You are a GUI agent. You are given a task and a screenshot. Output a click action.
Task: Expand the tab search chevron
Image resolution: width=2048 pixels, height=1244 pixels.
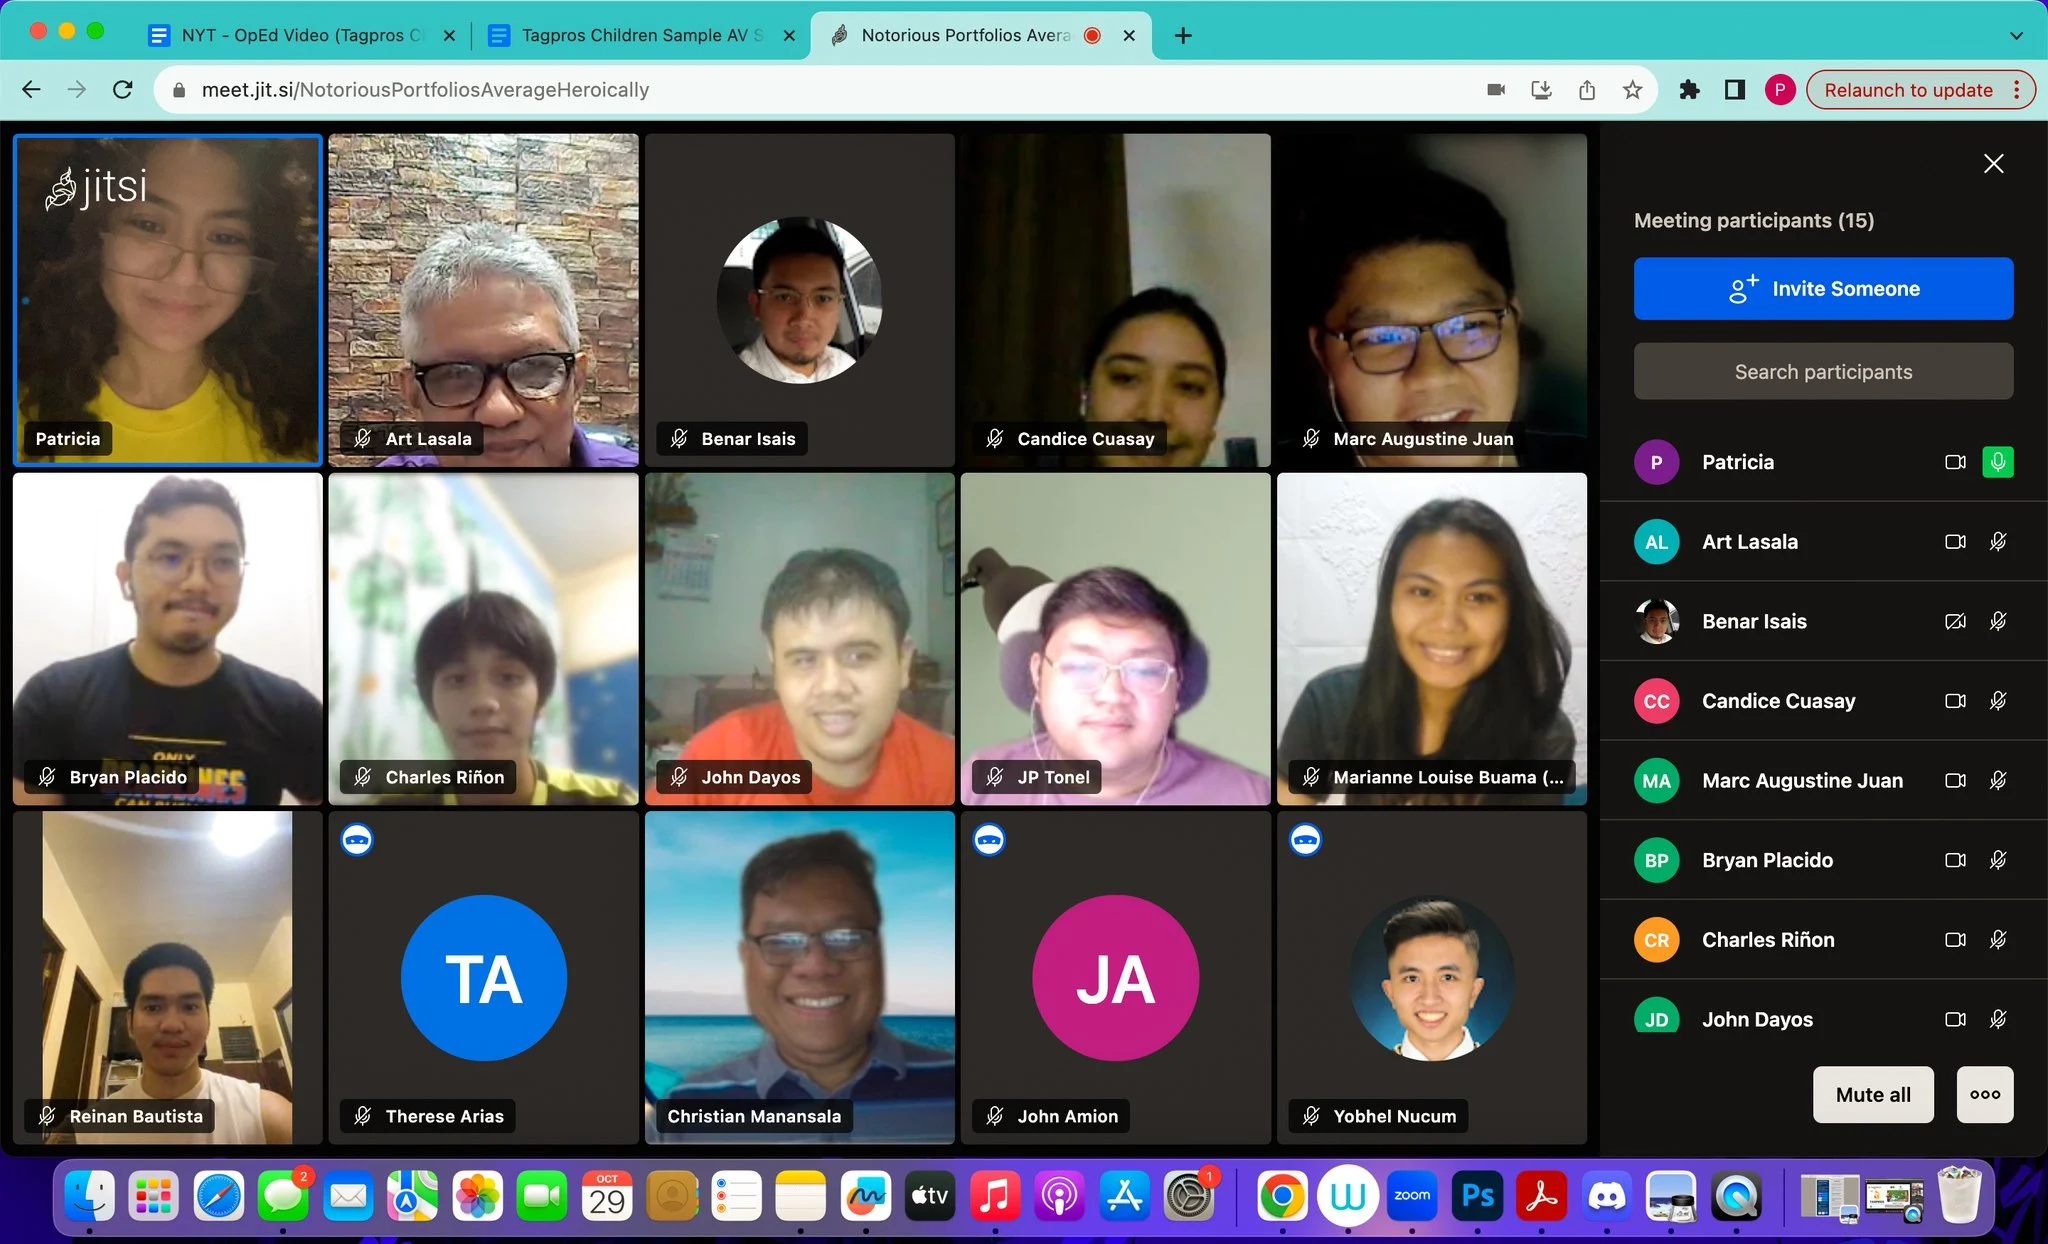coord(2016,36)
